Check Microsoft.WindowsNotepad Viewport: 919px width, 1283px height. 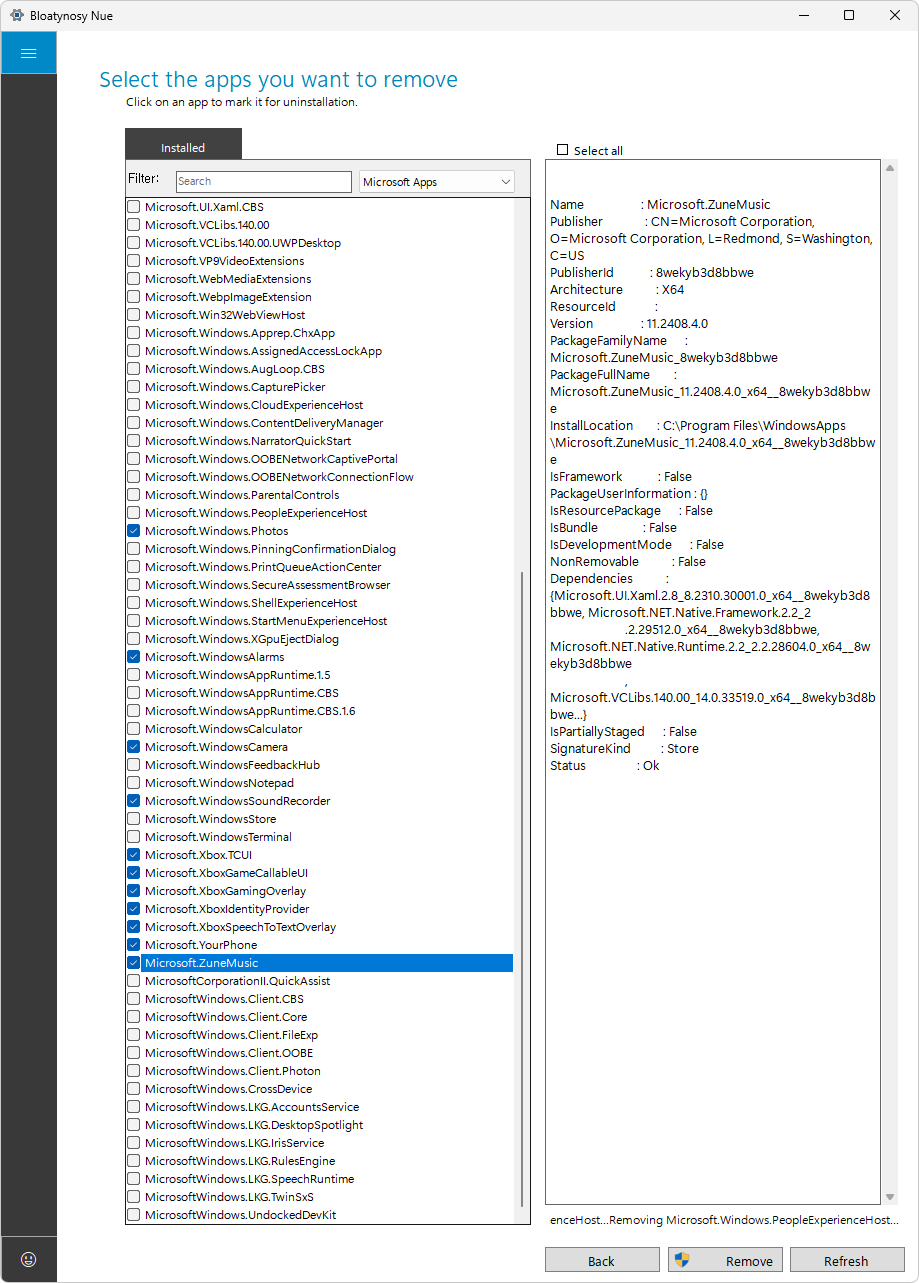[x=134, y=783]
